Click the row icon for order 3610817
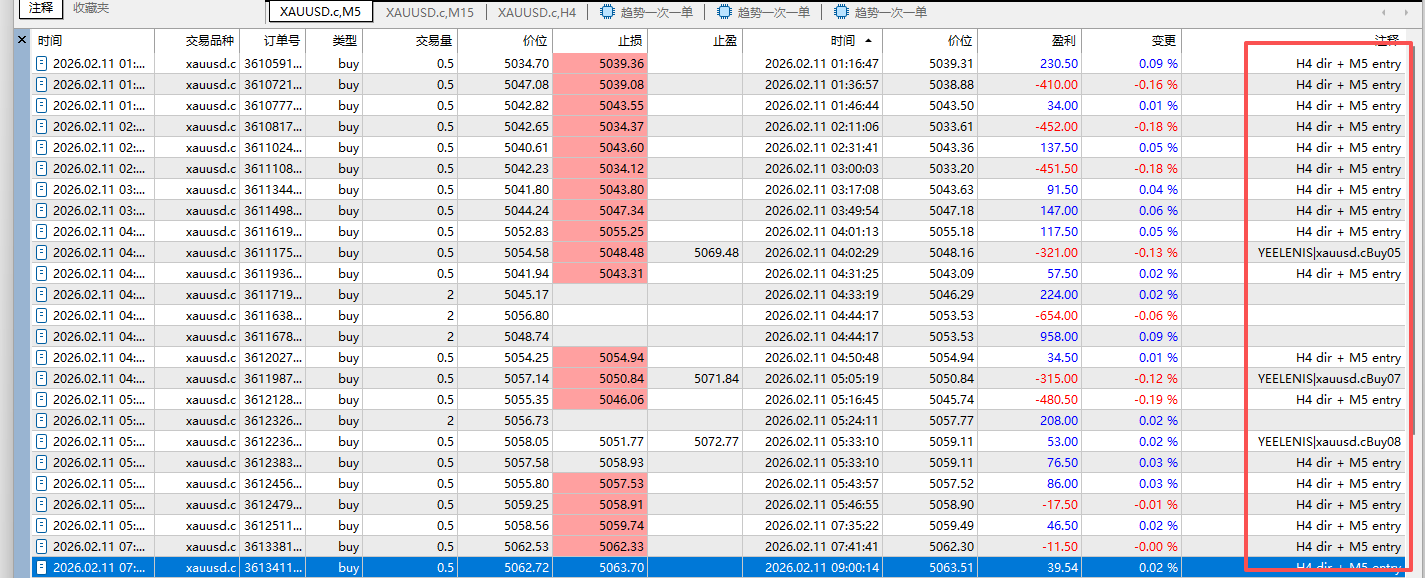The height and width of the screenshot is (578, 1425). click(42, 126)
